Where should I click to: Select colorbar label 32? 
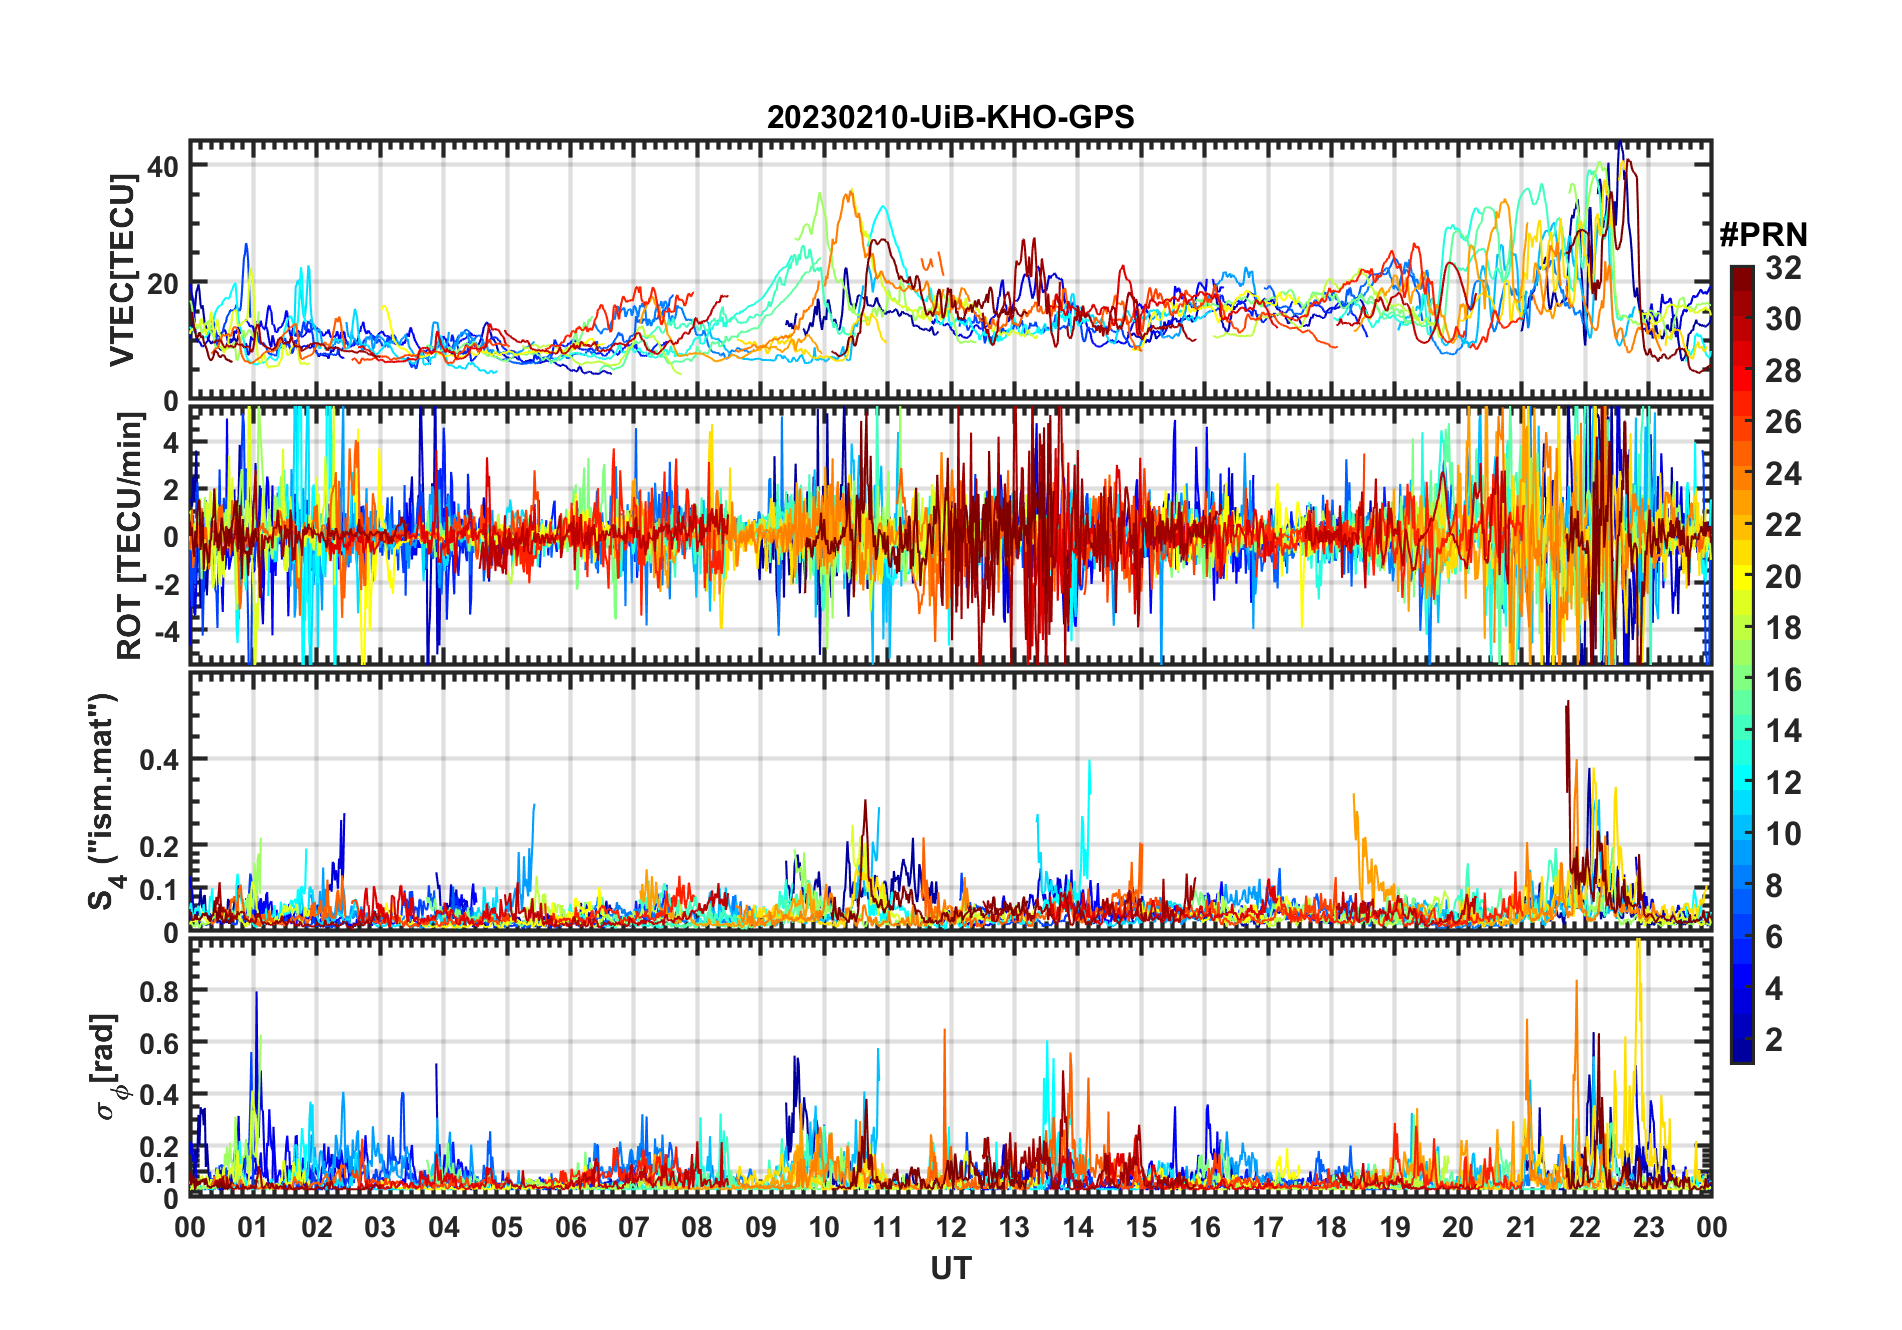(x=1783, y=268)
